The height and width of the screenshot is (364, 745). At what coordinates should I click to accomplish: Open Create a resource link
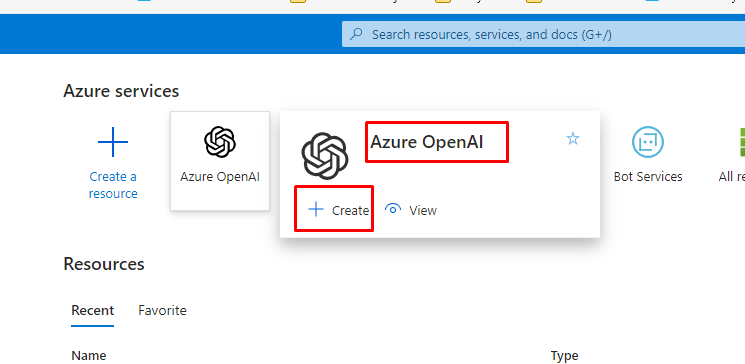point(113,185)
